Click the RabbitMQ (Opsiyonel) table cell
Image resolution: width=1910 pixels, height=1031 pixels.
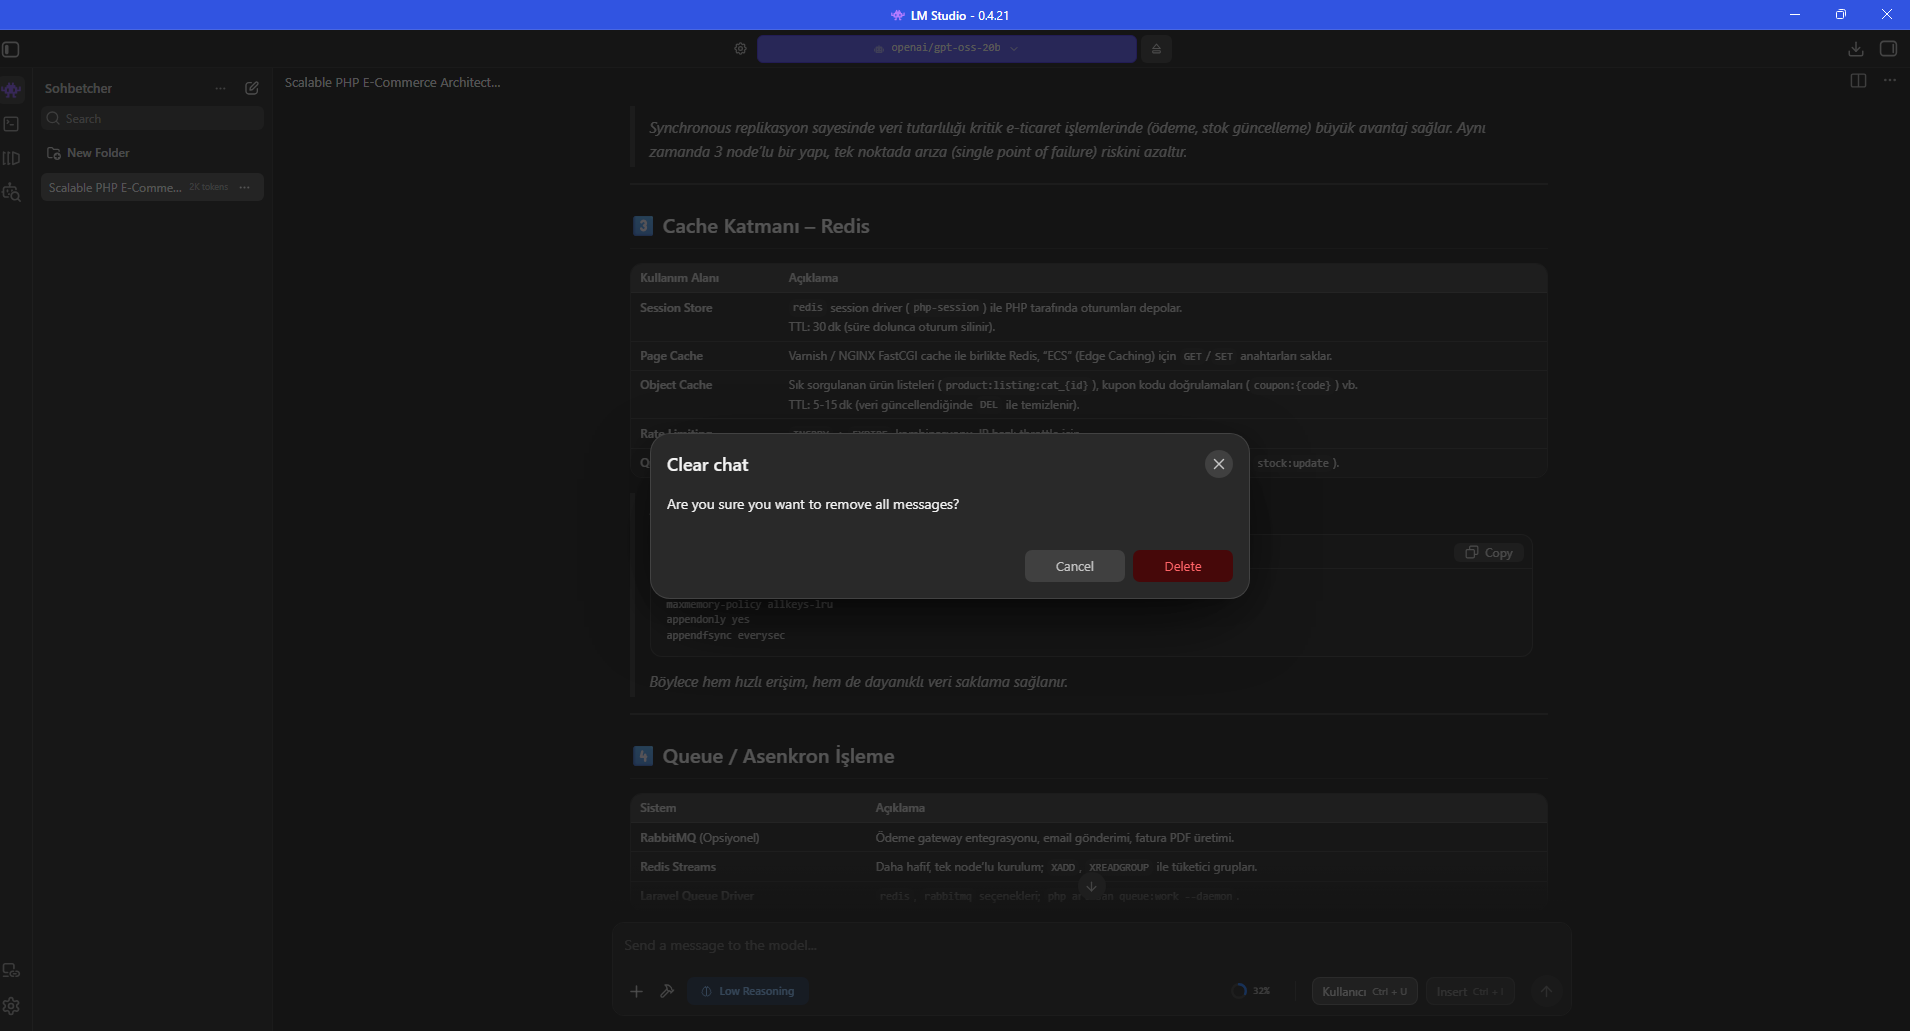(699, 838)
